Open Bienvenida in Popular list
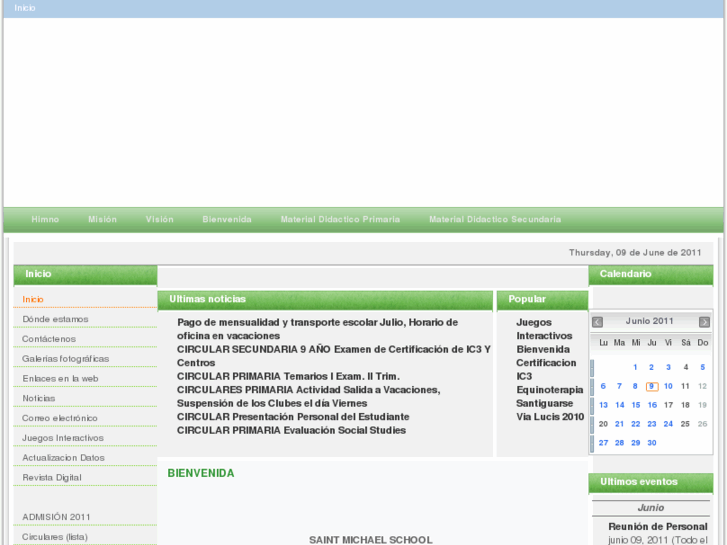 coord(543,349)
